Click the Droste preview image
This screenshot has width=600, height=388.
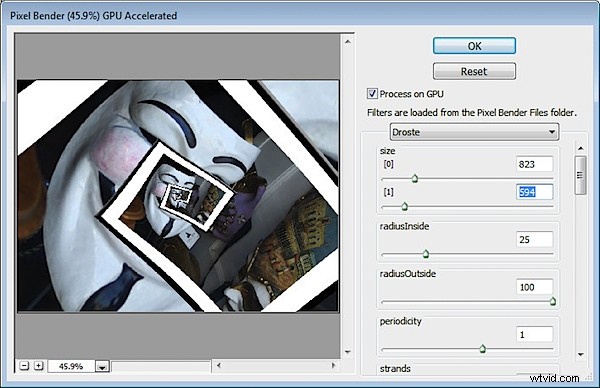[178, 196]
